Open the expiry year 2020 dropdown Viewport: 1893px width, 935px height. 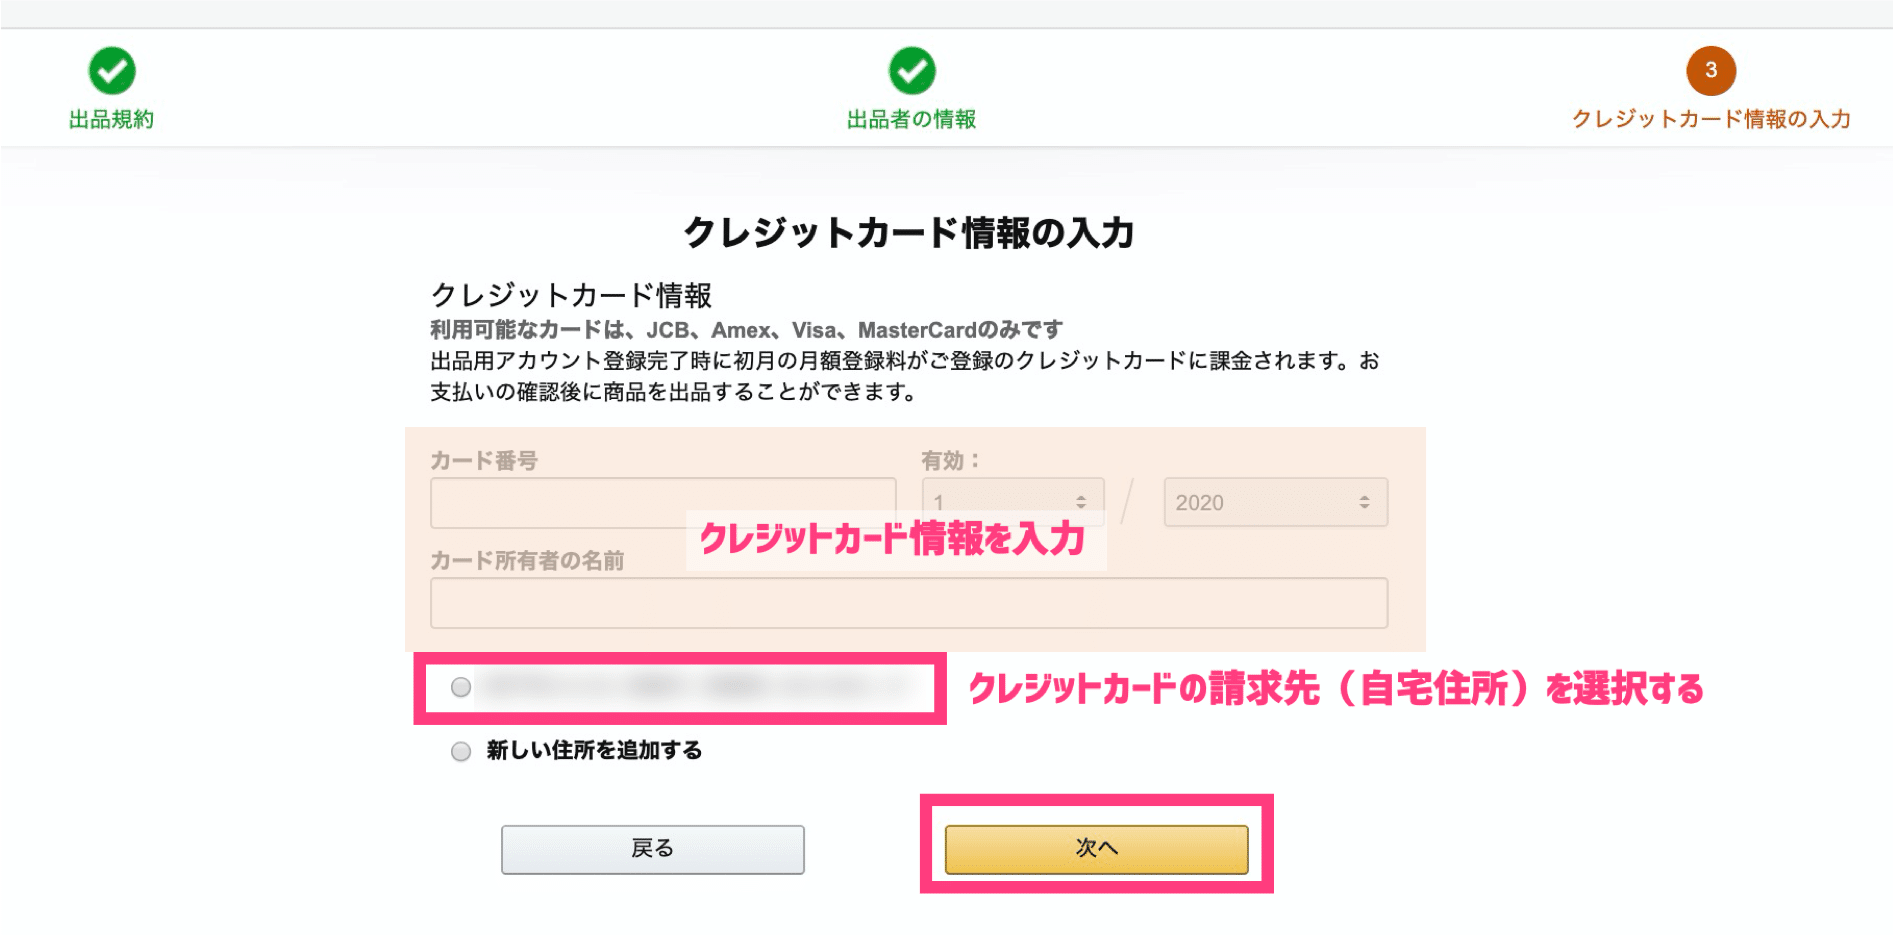(1275, 502)
